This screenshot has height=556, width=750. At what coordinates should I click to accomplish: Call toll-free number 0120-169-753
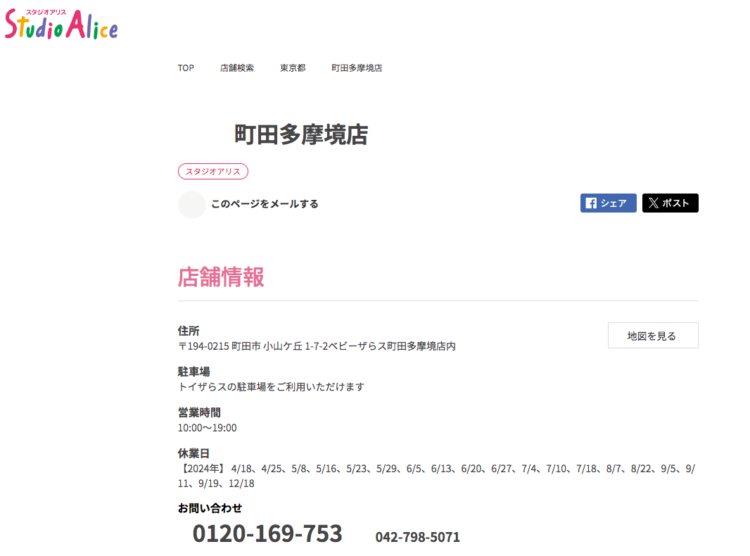click(x=267, y=534)
